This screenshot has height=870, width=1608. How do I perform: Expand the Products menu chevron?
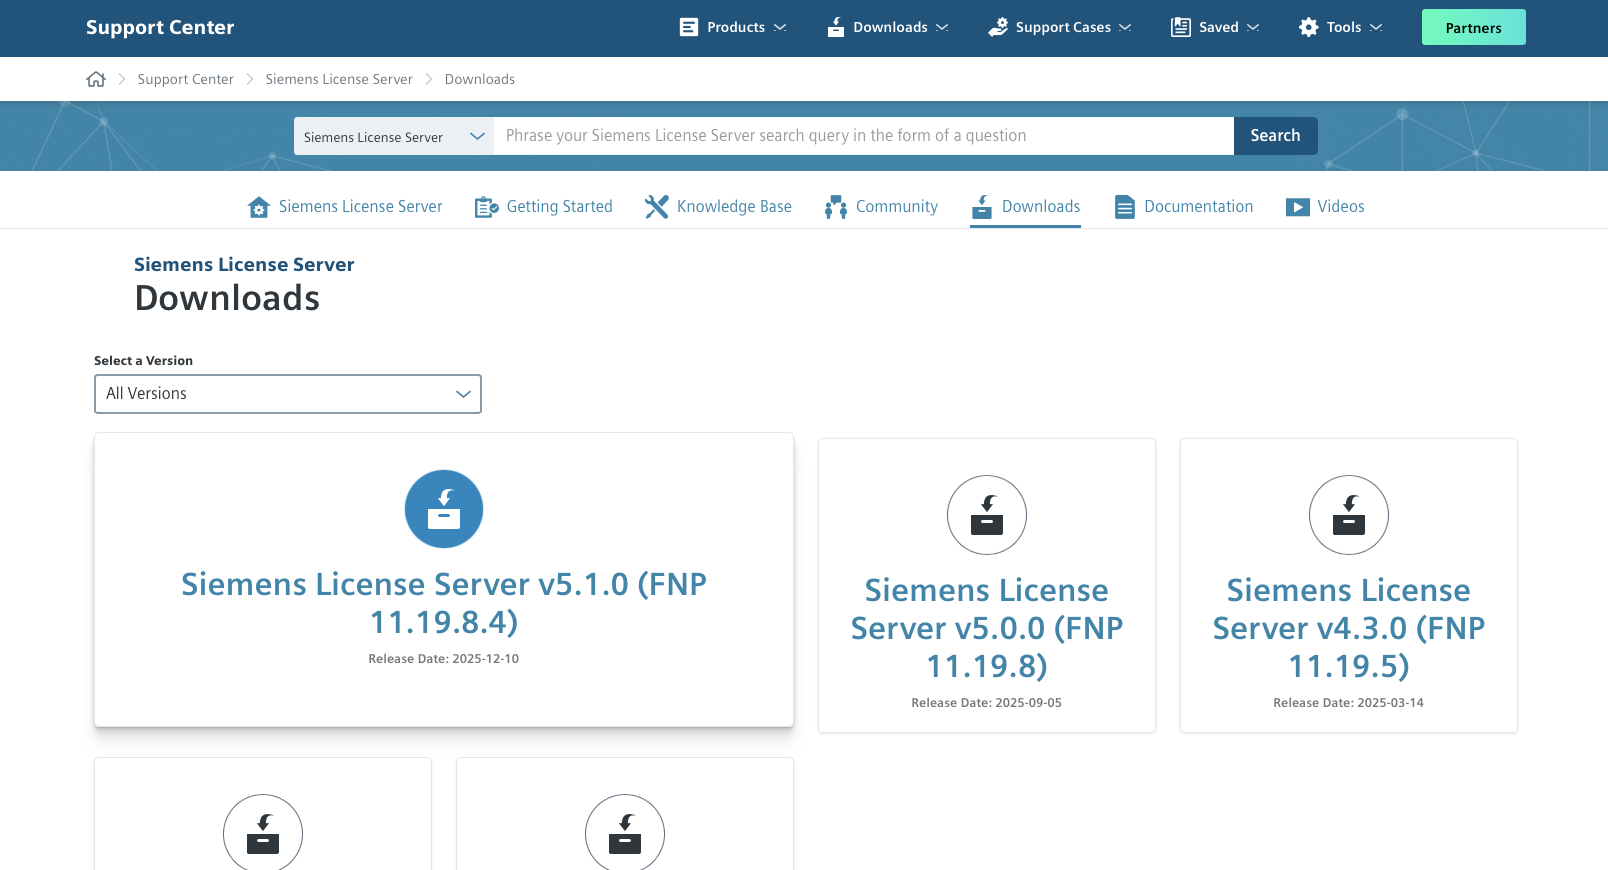tap(780, 27)
